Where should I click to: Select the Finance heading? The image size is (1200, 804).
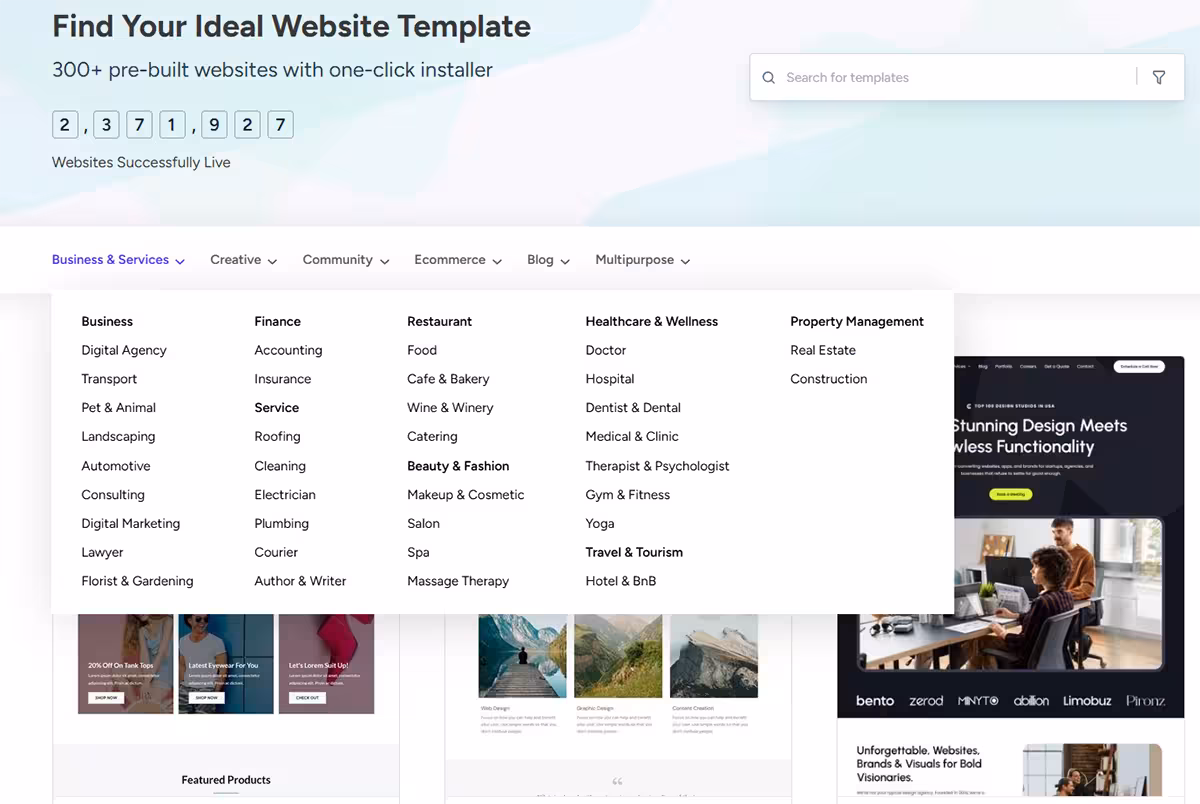[x=277, y=322]
